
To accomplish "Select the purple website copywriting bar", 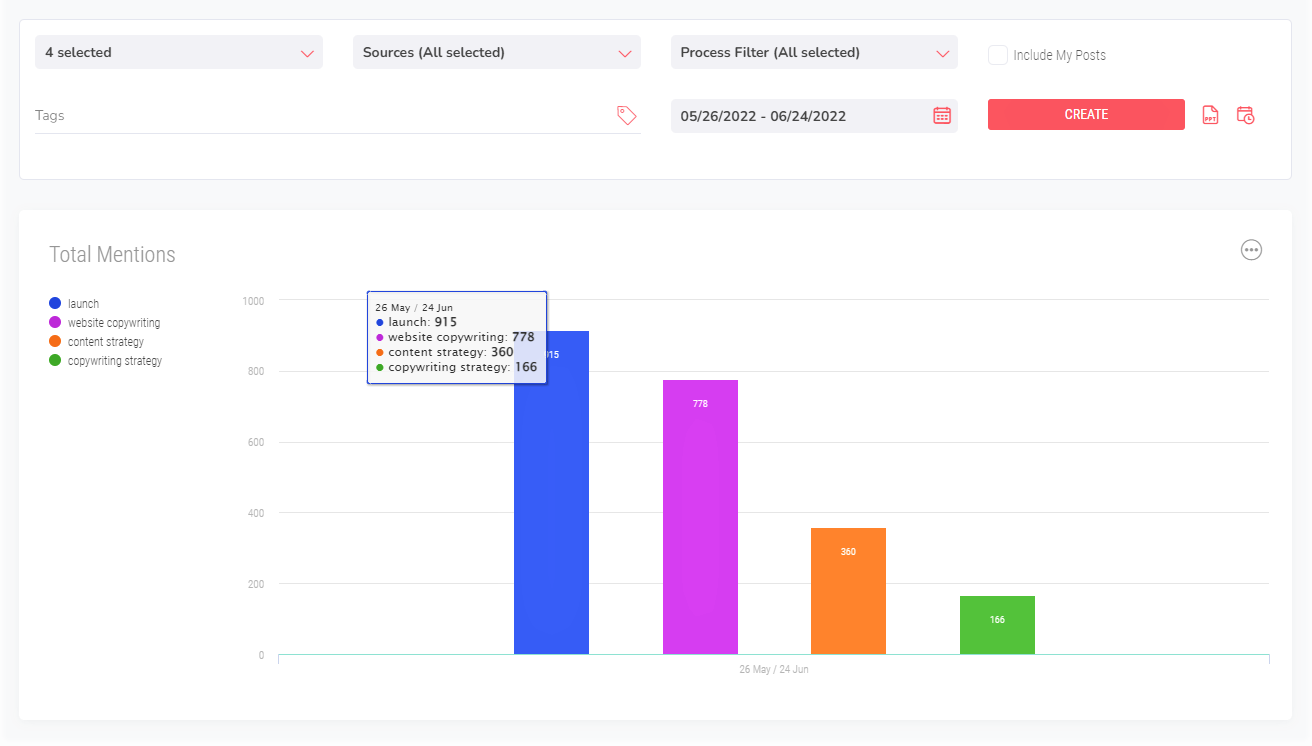I will pos(700,520).
